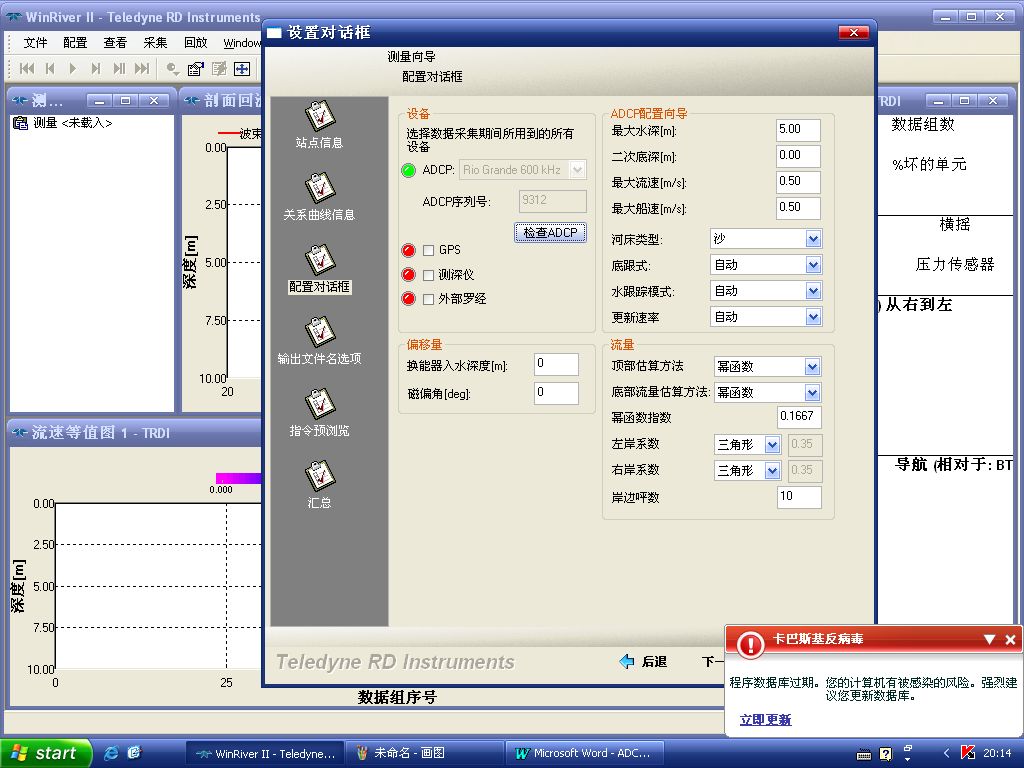This screenshot has width=1024, height=768.
Task: Click the 立即更新 link
Action: [765, 720]
